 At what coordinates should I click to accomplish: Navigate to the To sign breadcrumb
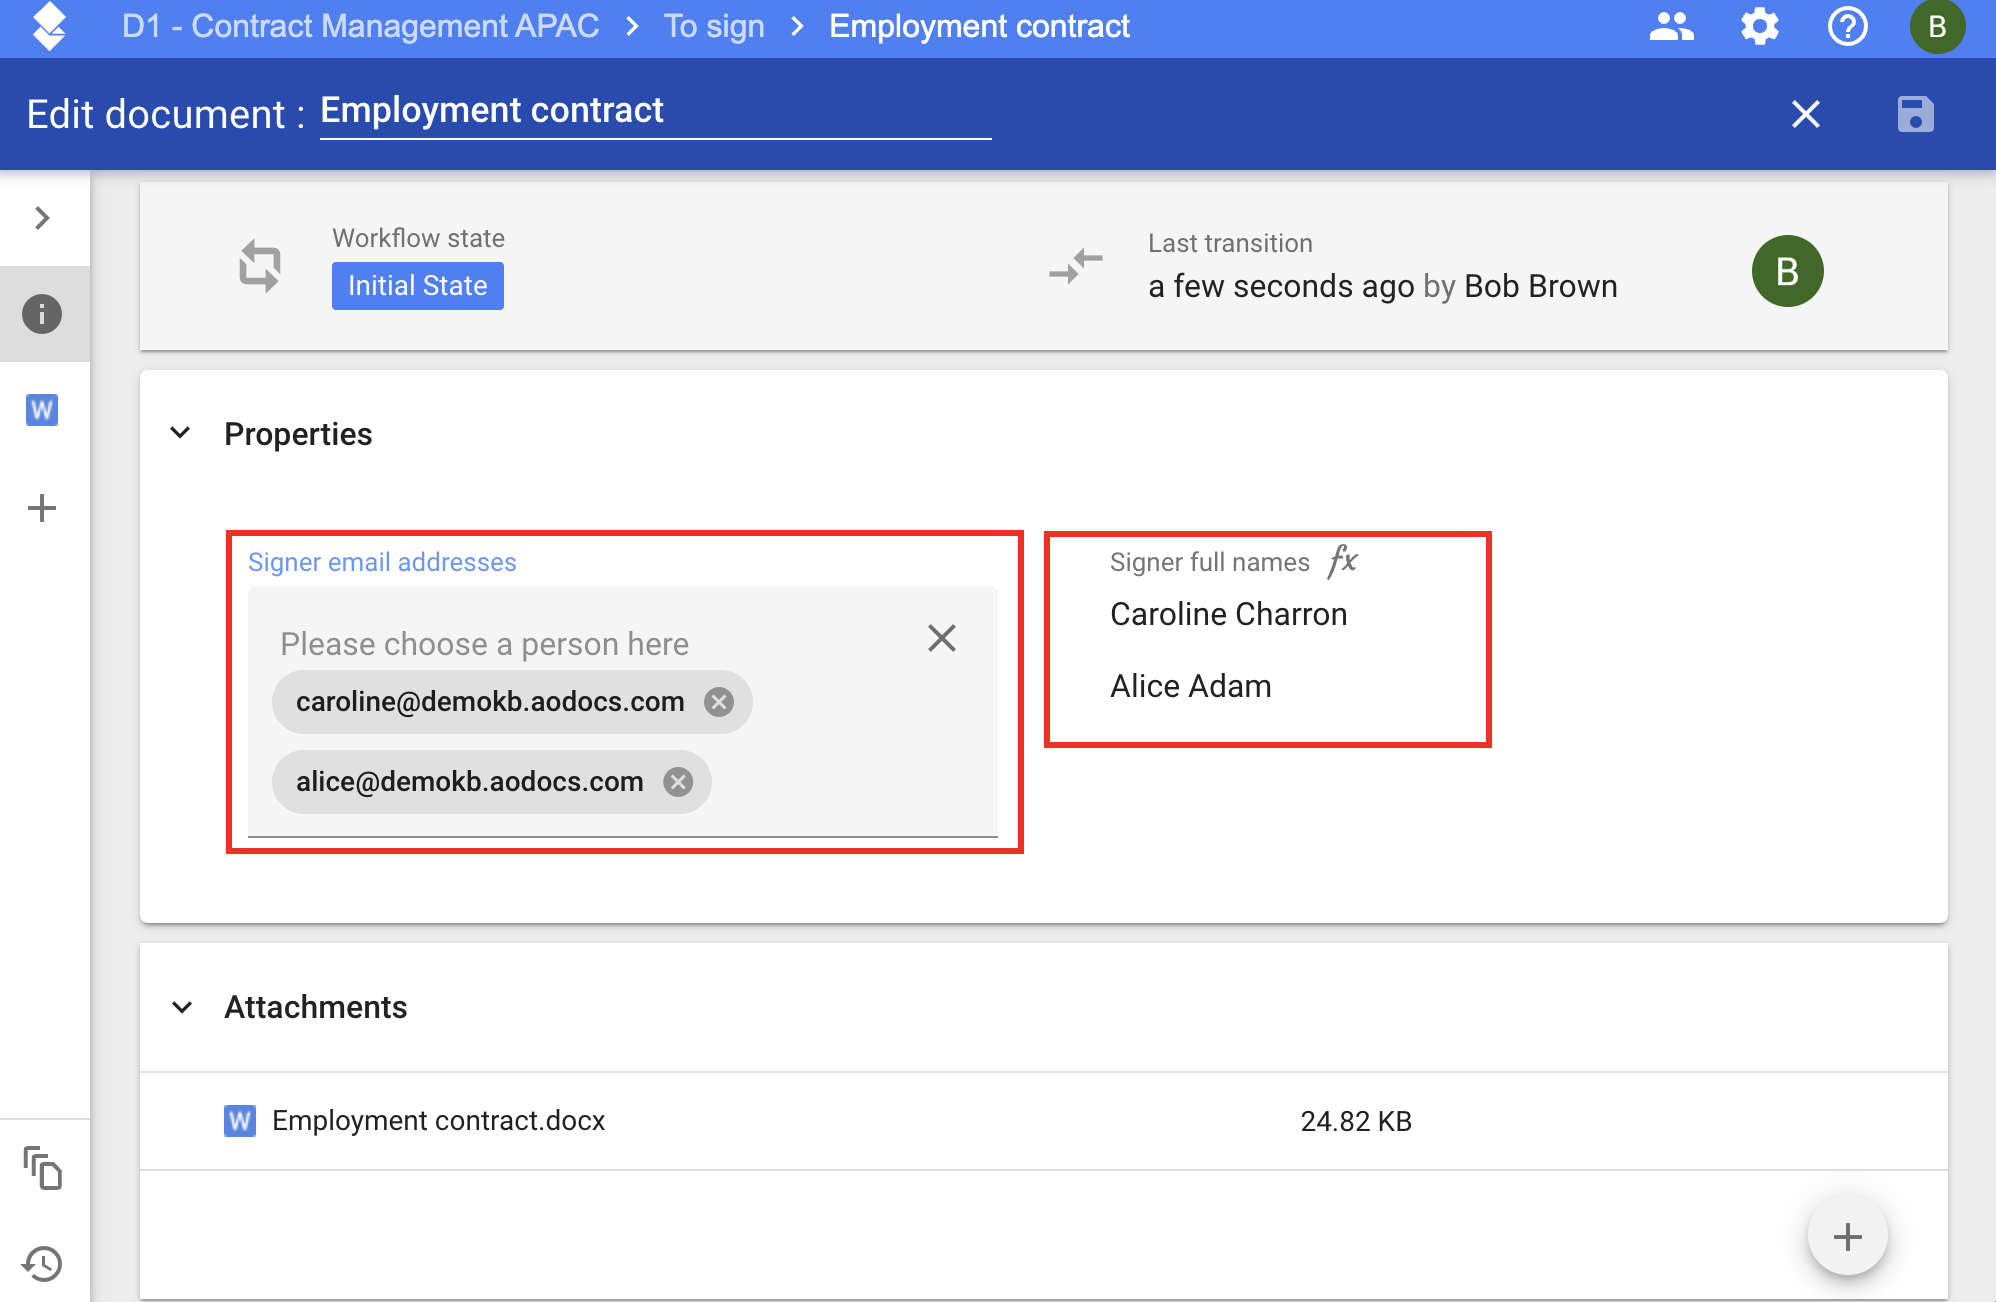714,26
